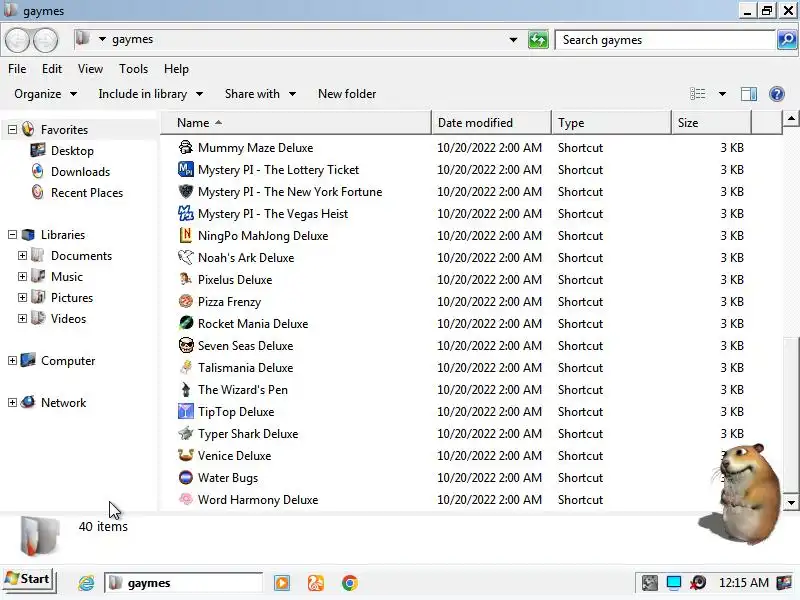The height and width of the screenshot is (600, 800).
Task: Click the change view icon
Action: click(697, 94)
